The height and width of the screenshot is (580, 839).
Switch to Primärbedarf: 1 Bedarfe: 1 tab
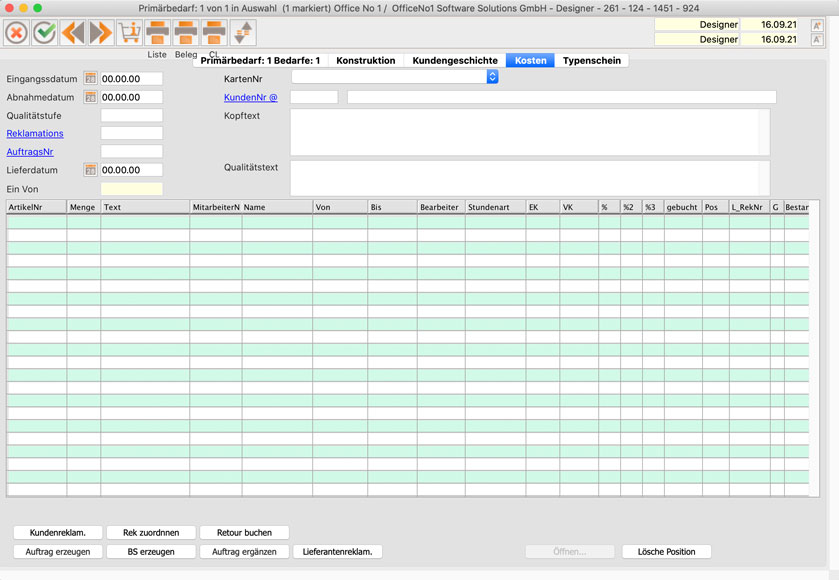[x=260, y=60]
